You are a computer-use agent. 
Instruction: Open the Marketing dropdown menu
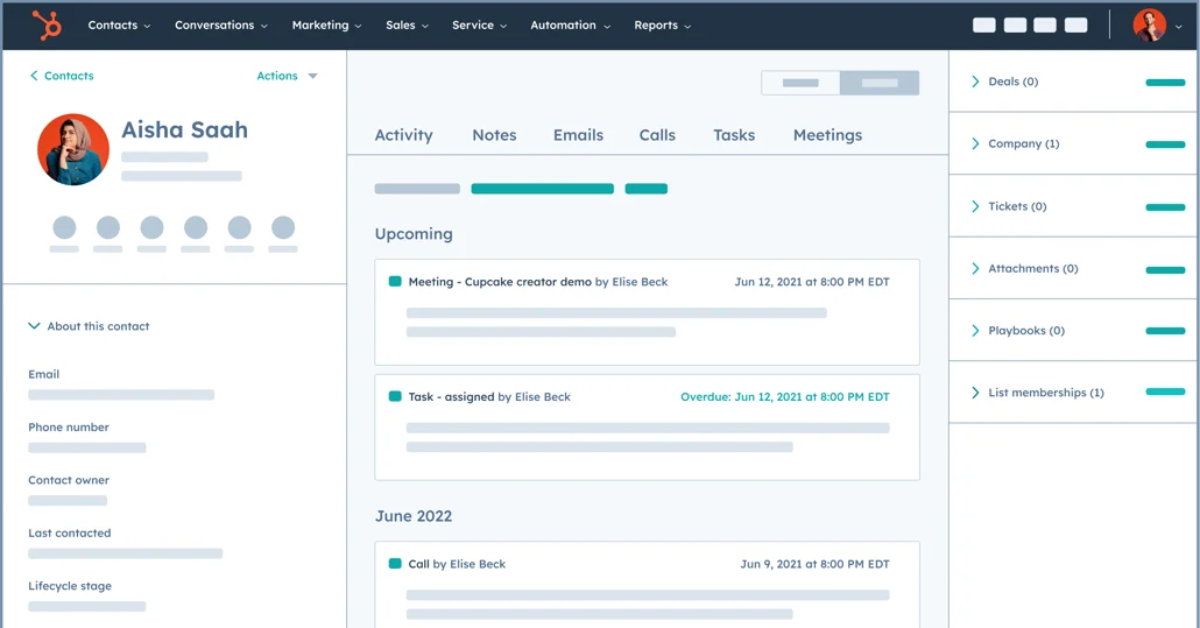327,26
